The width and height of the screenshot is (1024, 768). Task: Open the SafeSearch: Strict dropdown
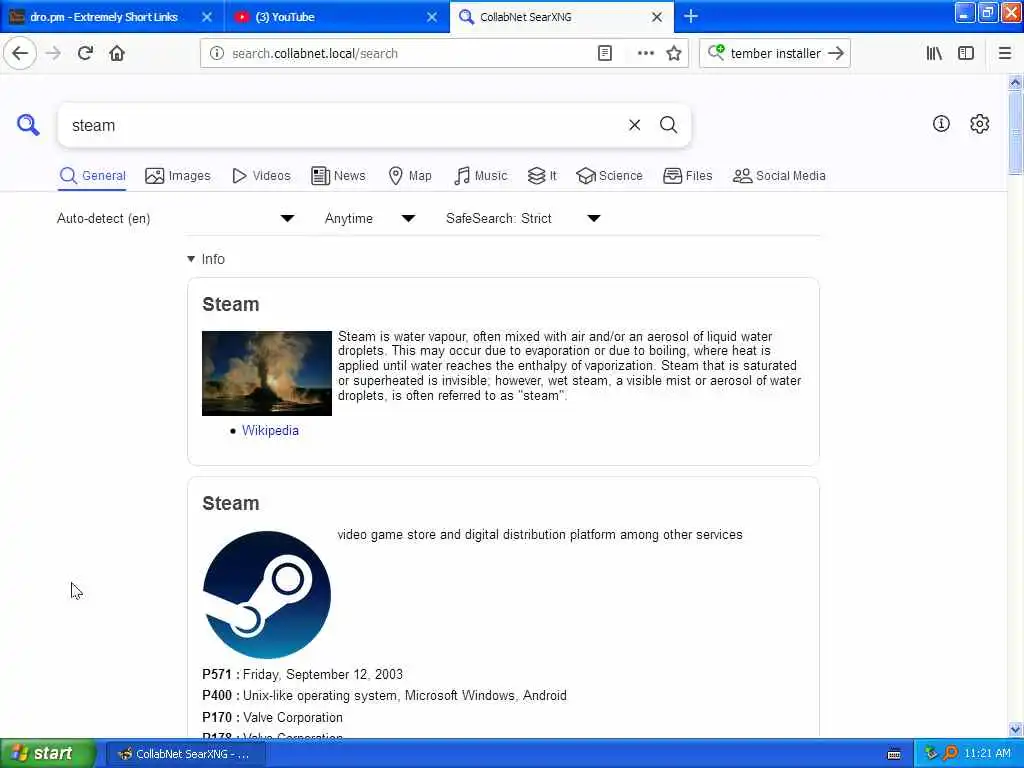pyautogui.click(x=523, y=218)
